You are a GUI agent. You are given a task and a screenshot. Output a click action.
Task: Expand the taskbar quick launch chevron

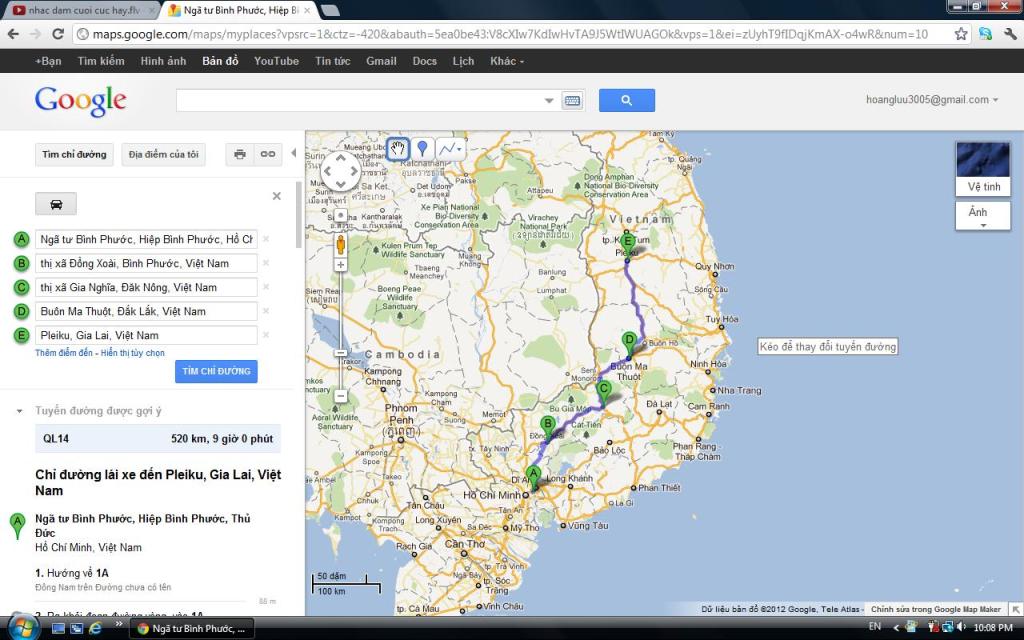tap(119, 624)
